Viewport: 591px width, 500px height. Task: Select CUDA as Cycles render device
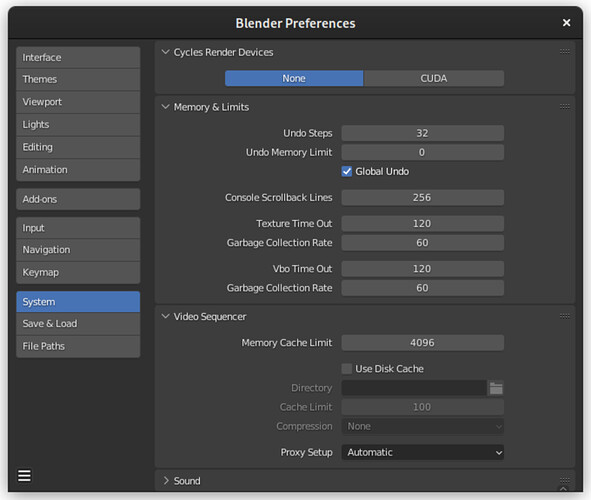[434, 78]
